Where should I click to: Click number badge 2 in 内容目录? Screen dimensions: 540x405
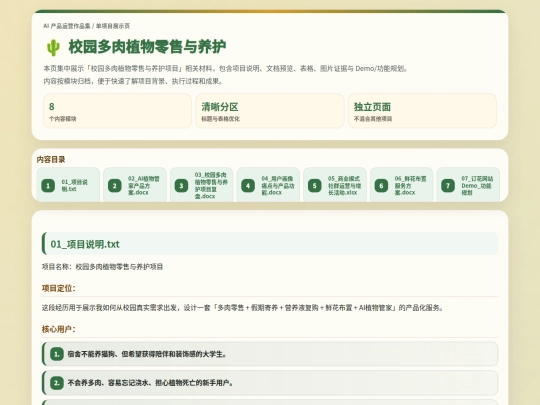click(x=115, y=186)
